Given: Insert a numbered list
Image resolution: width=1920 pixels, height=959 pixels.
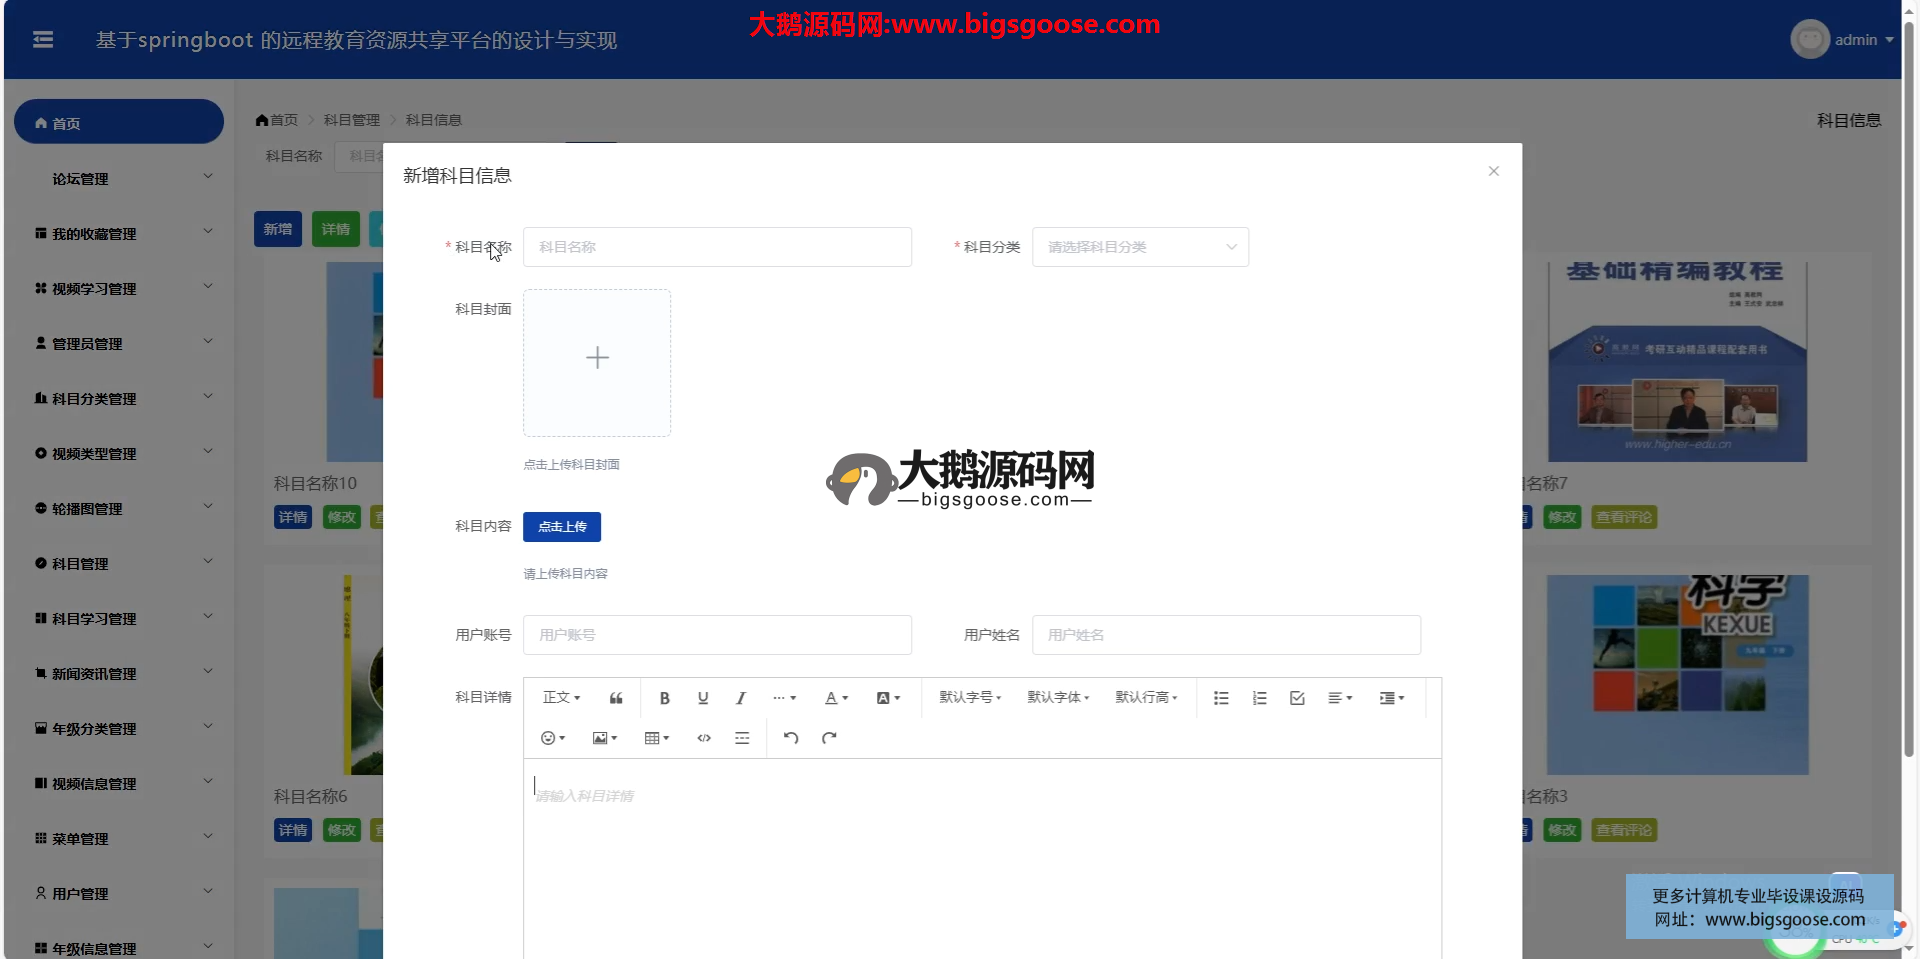Looking at the screenshot, I should point(1259,698).
